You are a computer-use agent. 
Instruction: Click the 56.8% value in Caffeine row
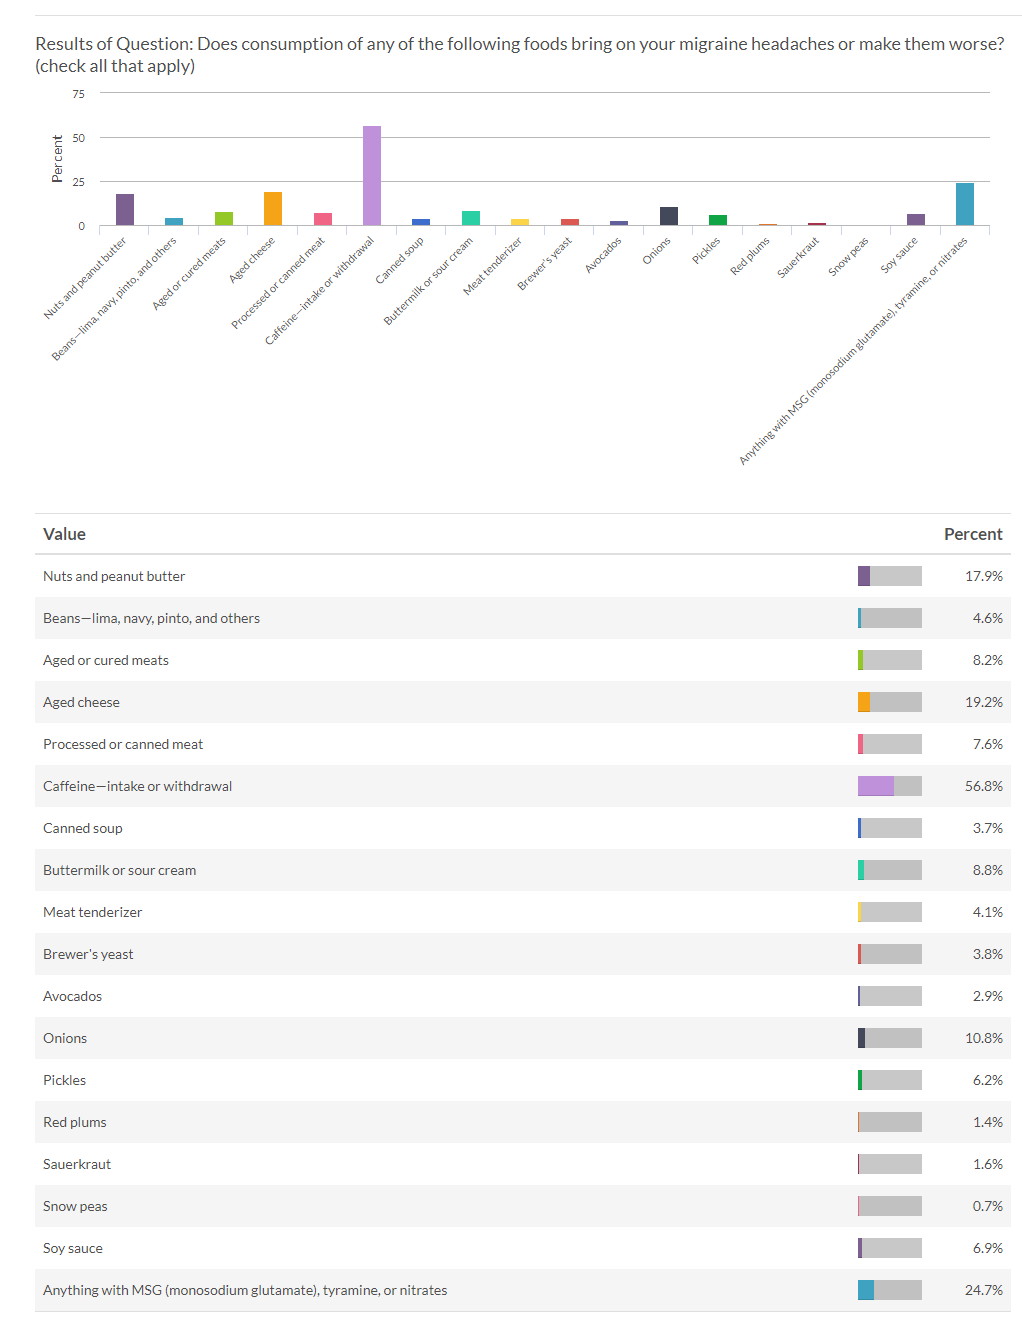click(983, 786)
